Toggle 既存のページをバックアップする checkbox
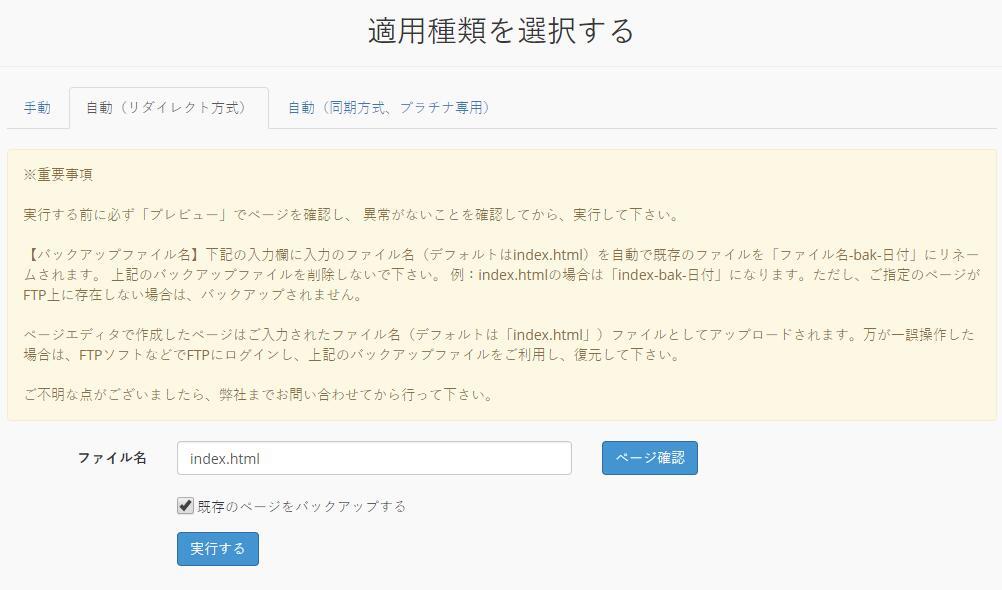1002x590 pixels. (x=185, y=506)
